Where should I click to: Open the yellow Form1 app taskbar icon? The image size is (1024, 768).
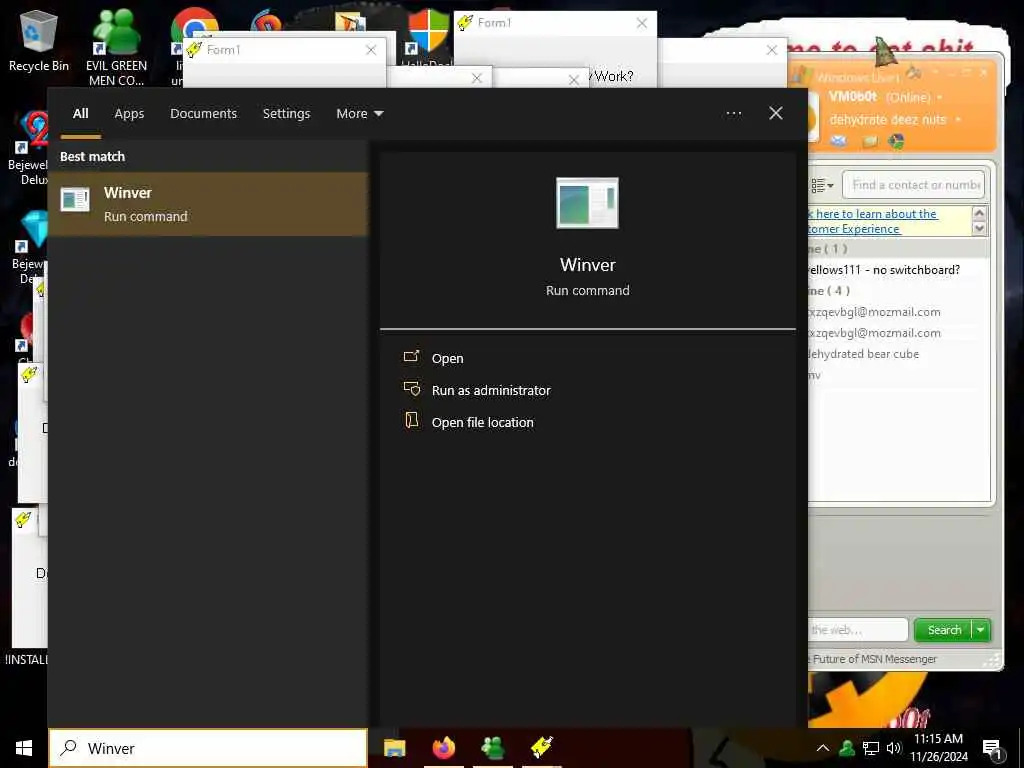pos(541,748)
